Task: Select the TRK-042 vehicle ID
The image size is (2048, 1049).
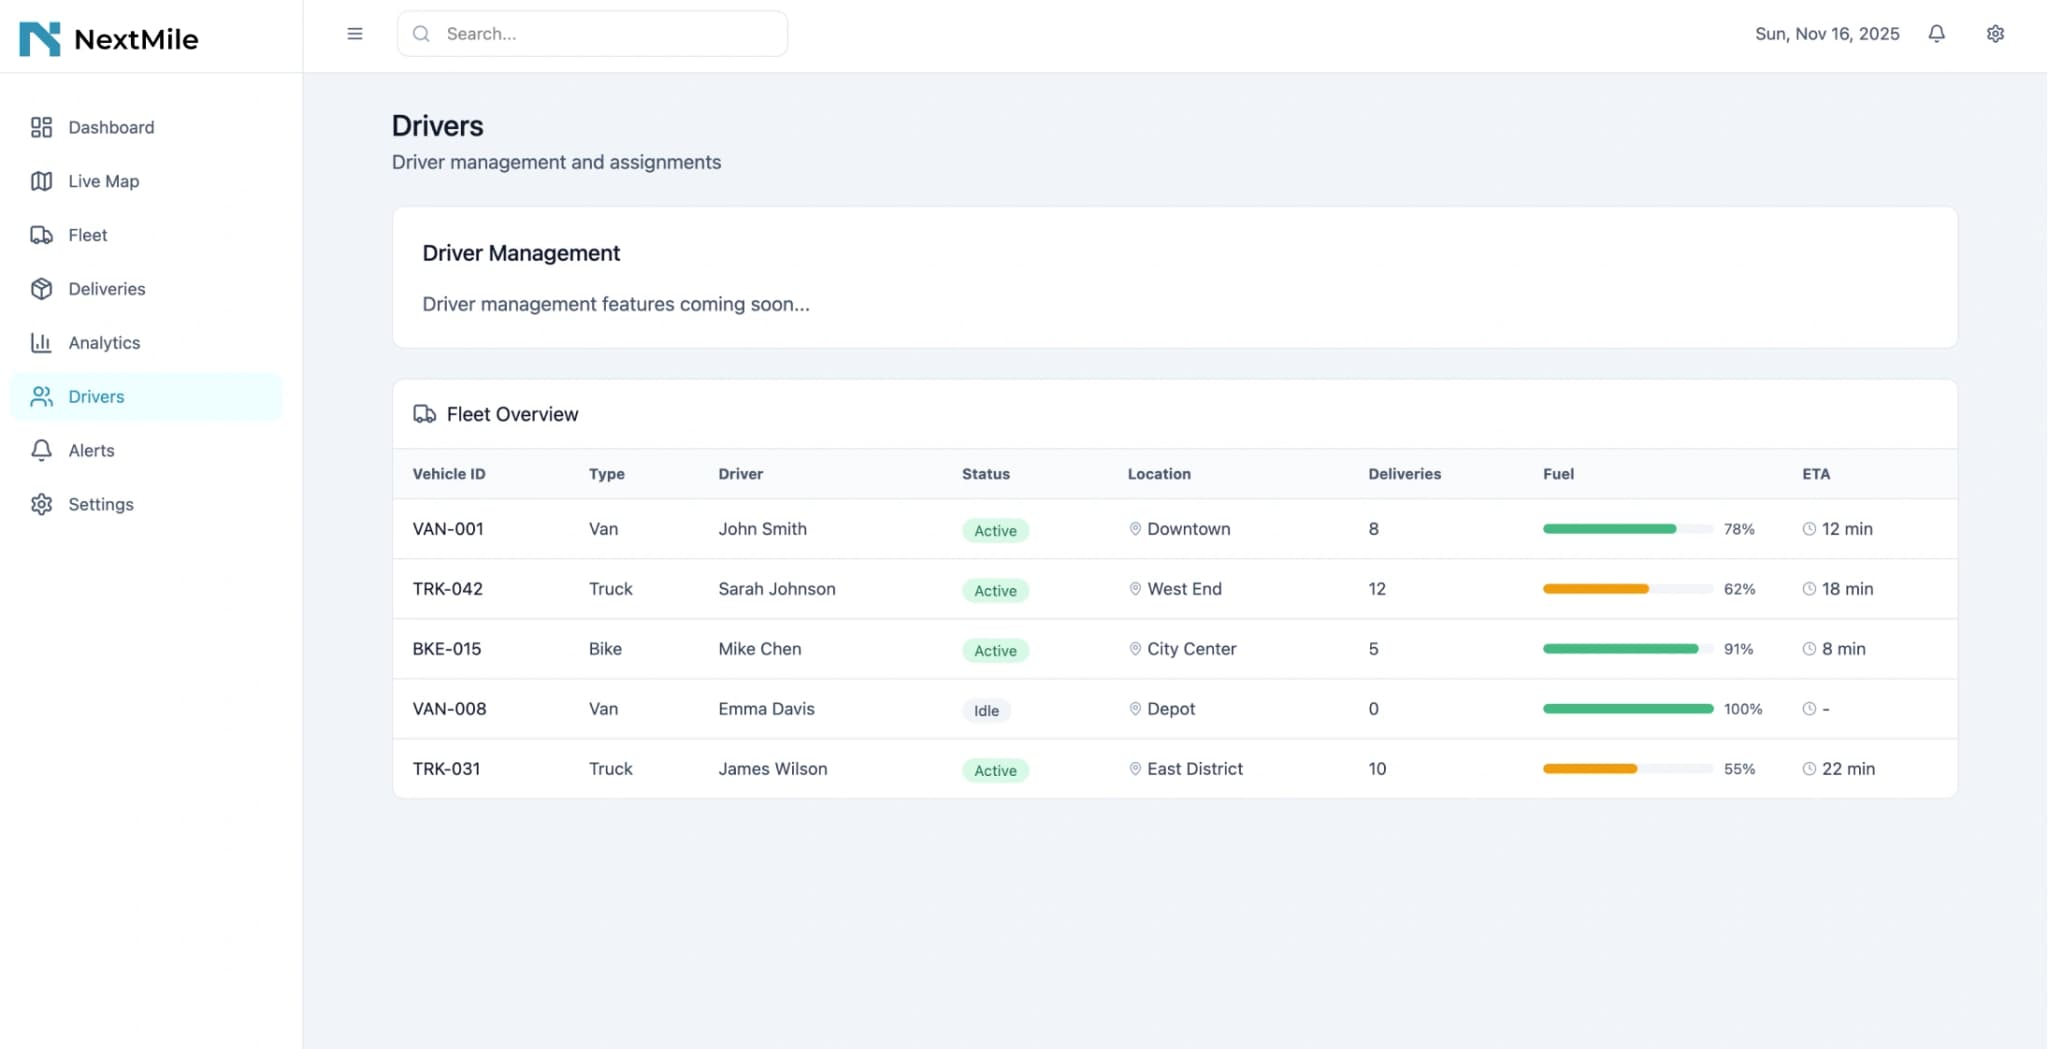Action: (x=447, y=589)
